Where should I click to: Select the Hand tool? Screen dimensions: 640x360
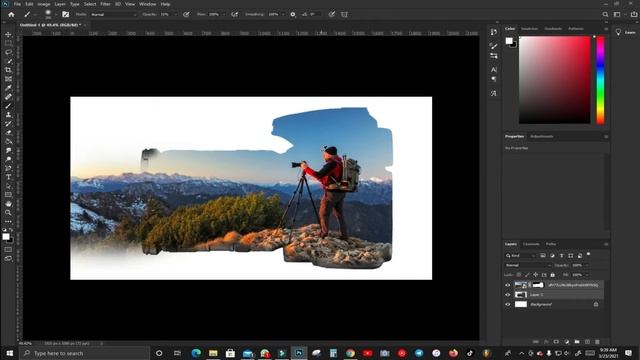tap(8, 204)
